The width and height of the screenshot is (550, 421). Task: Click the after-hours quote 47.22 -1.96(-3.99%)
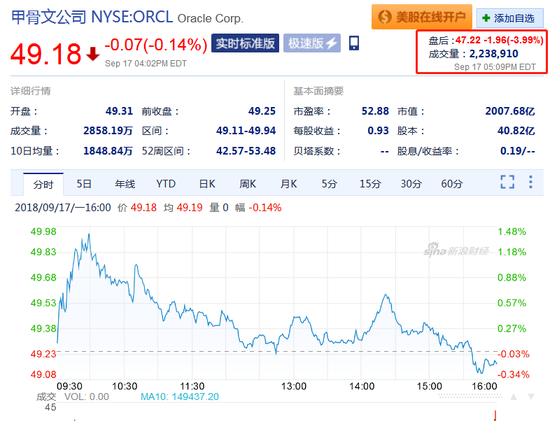[x=499, y=40]
